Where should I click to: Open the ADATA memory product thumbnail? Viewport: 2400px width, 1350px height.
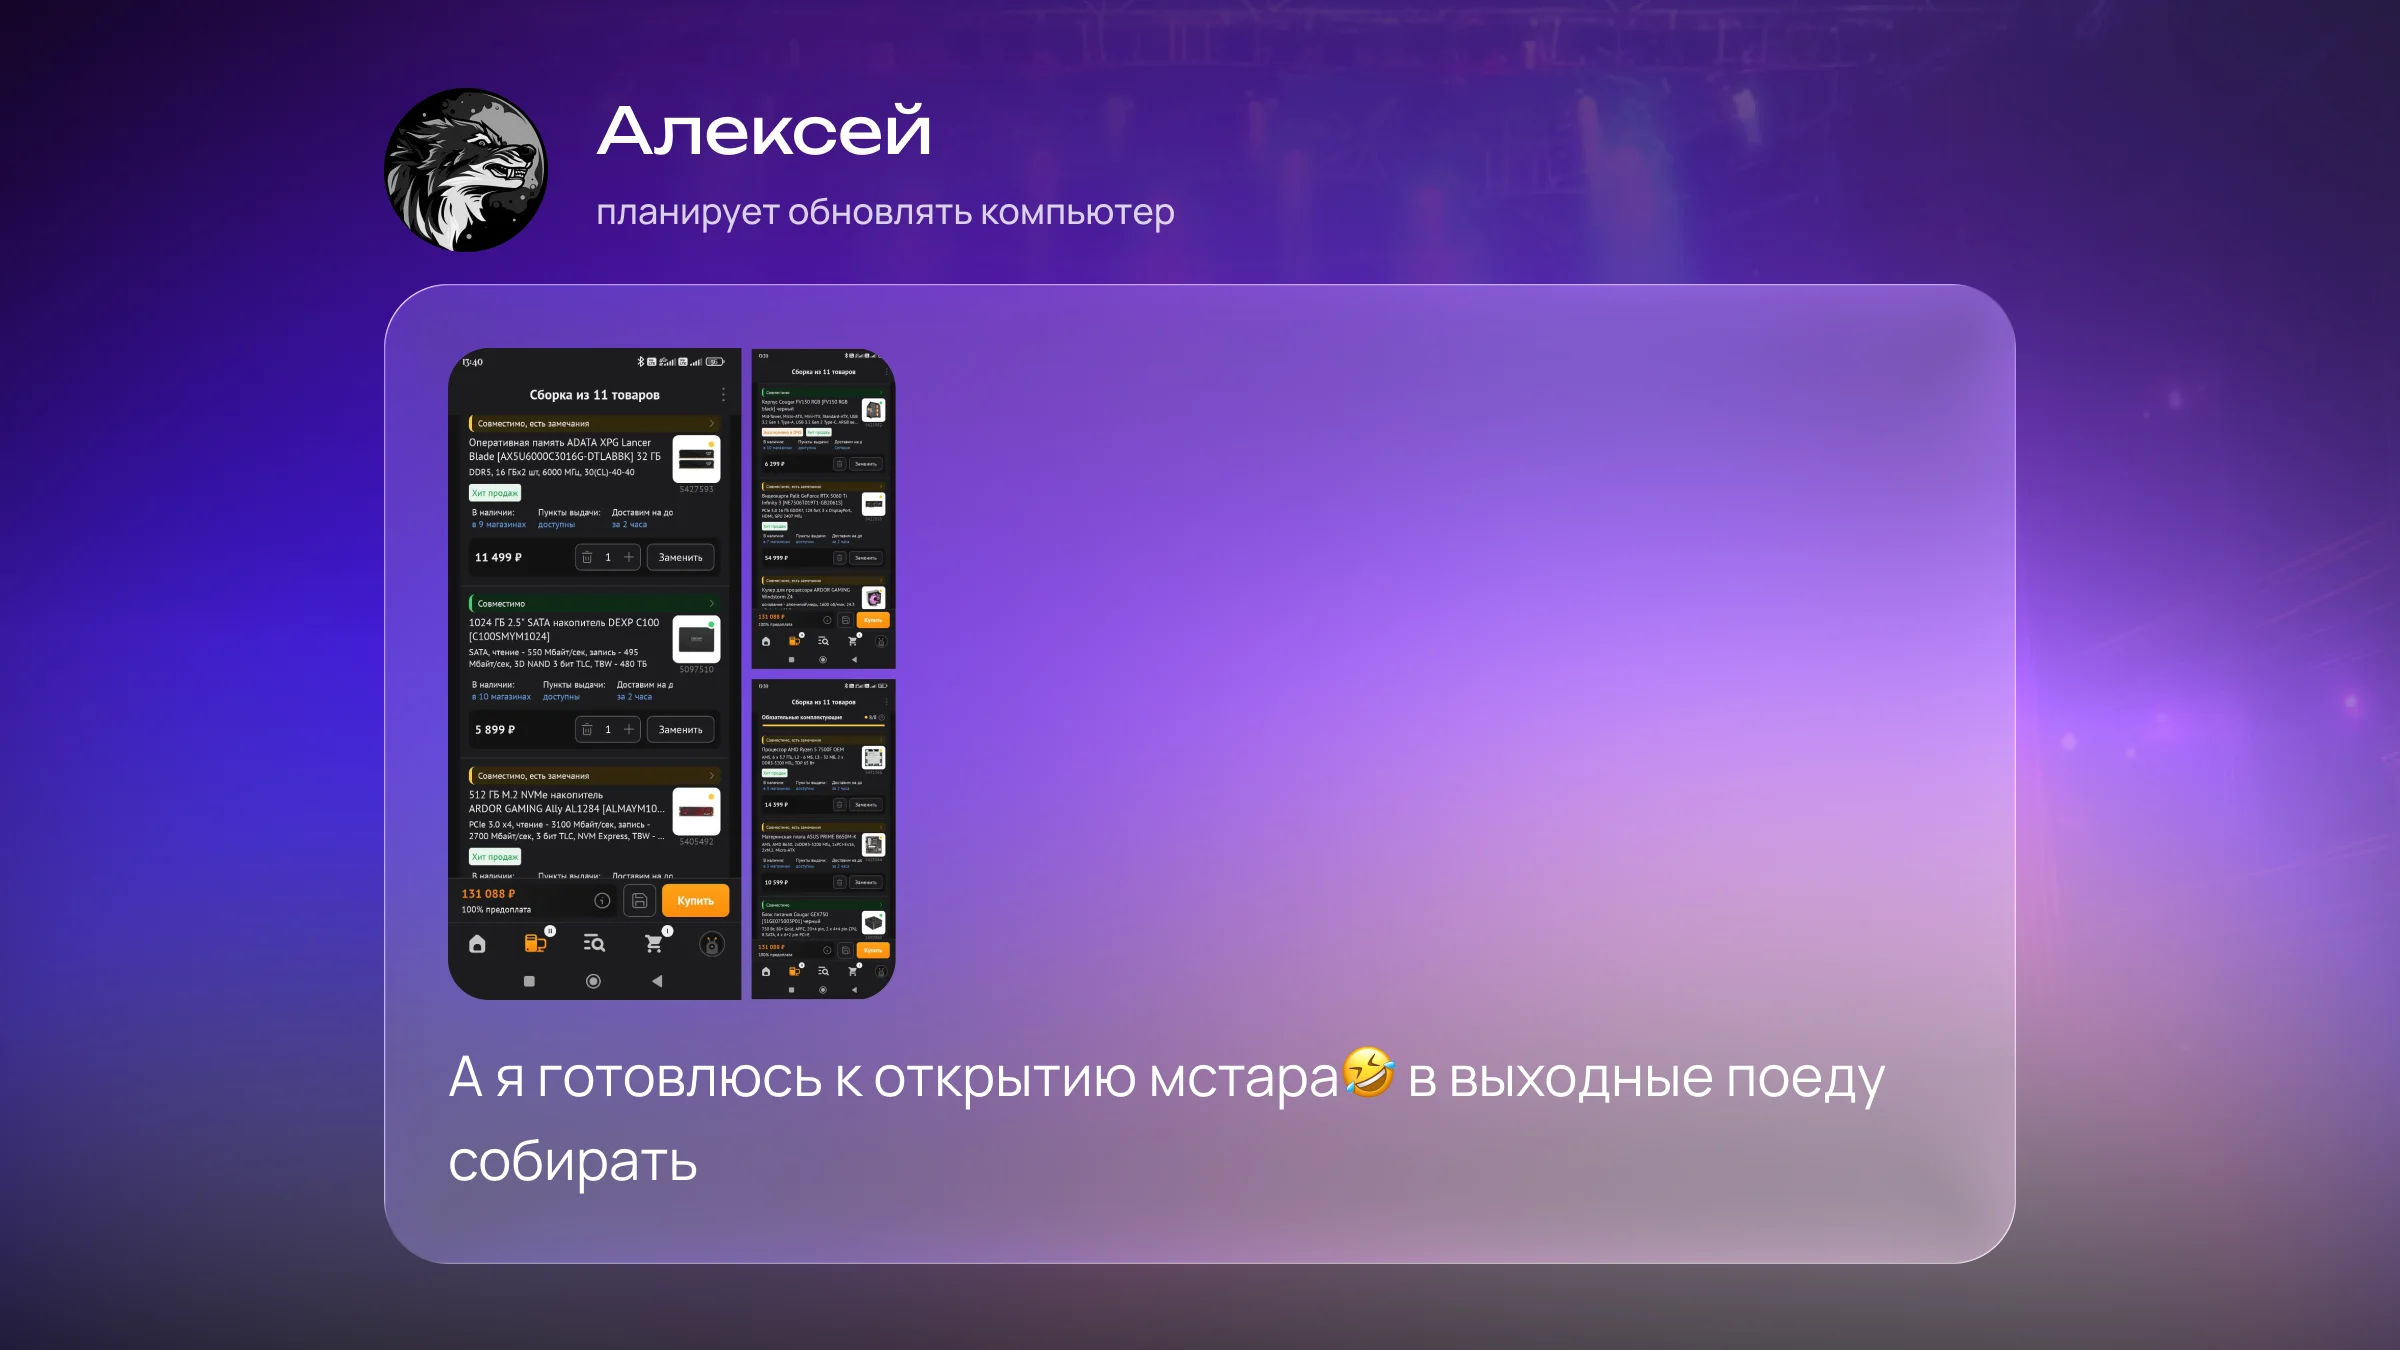pos(696,460)
